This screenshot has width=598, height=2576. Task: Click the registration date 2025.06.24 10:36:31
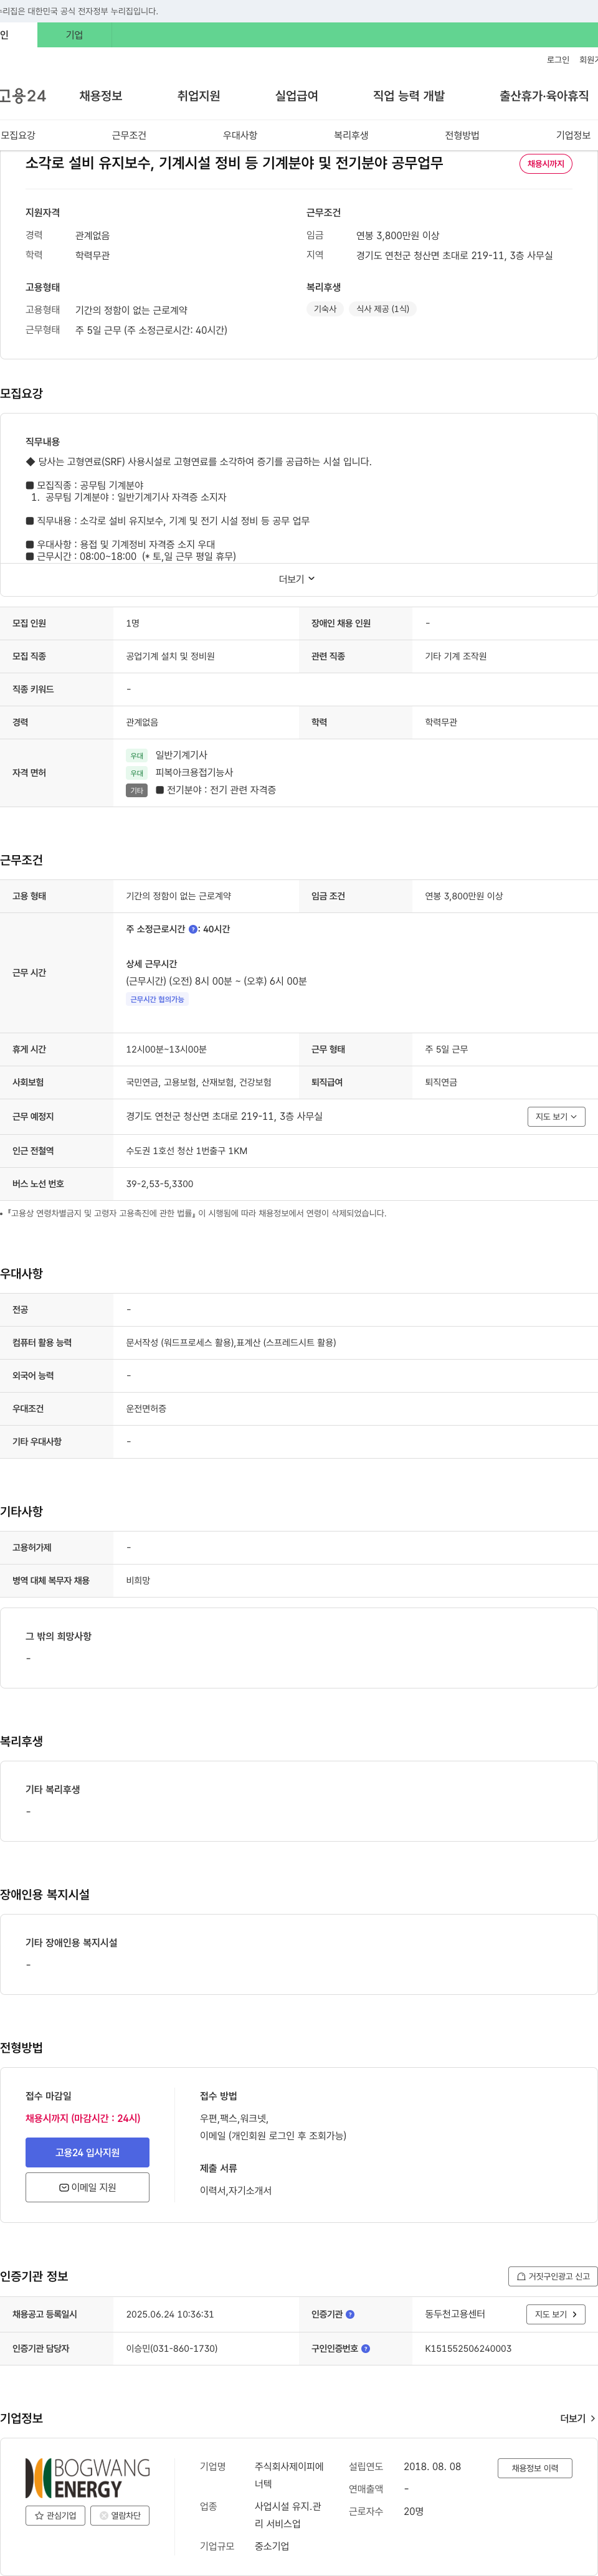170,2314
